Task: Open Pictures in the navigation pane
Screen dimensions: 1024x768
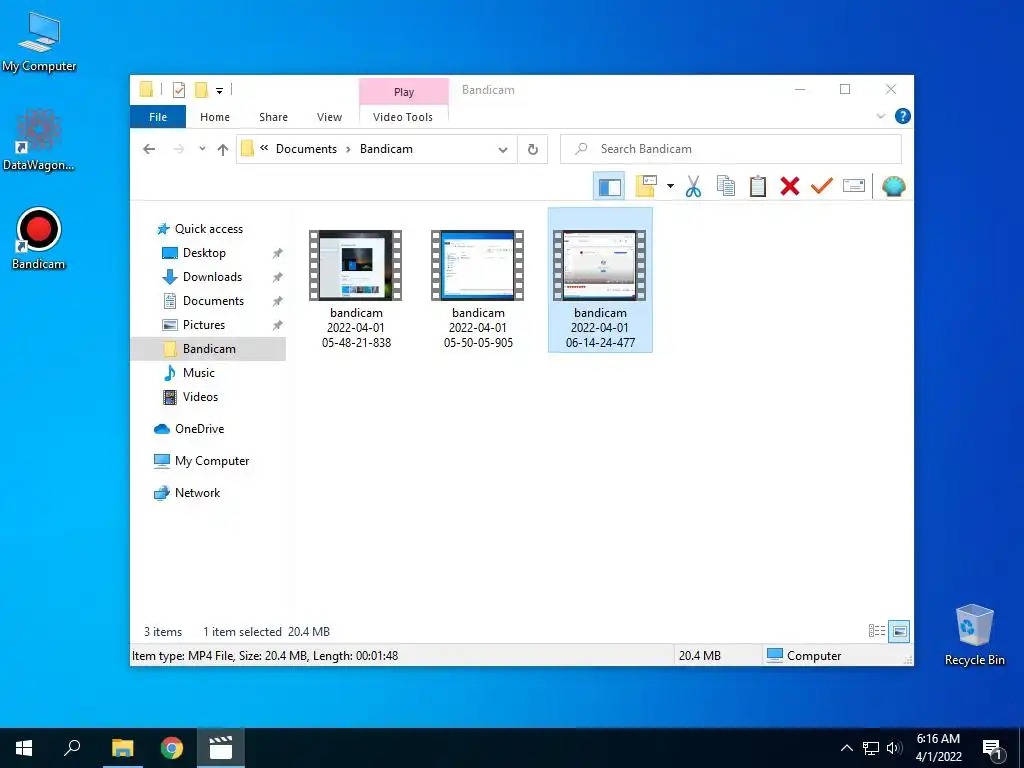Action: click(203, 325)
